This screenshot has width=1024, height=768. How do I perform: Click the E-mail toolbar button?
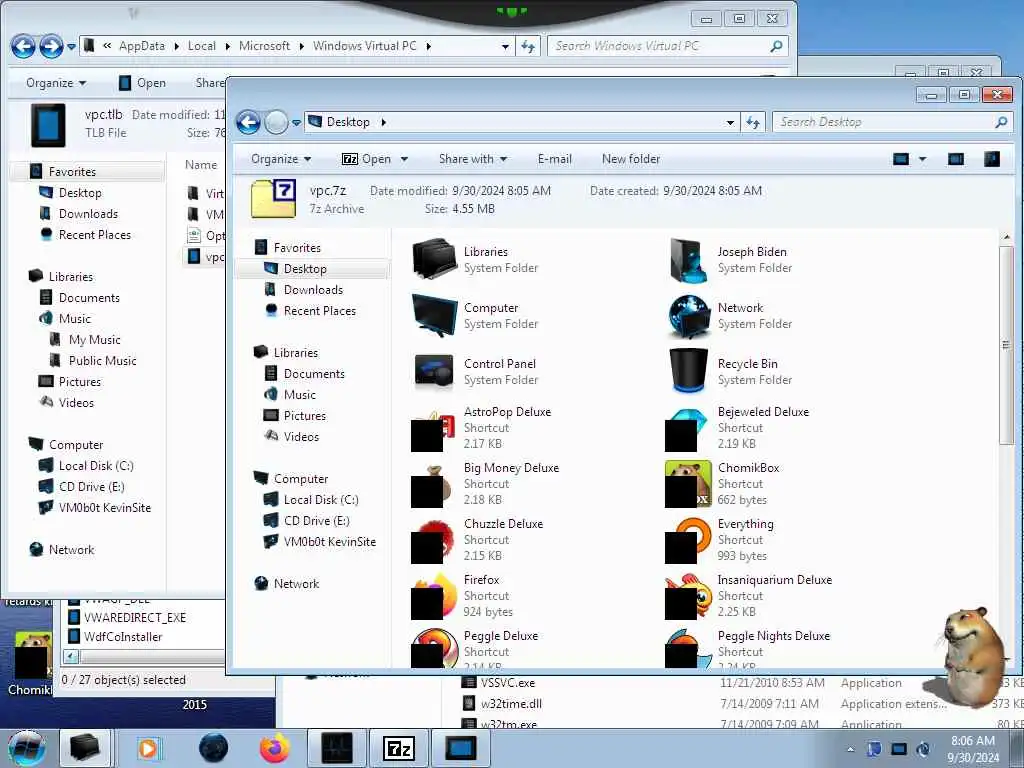pos(554,159)
